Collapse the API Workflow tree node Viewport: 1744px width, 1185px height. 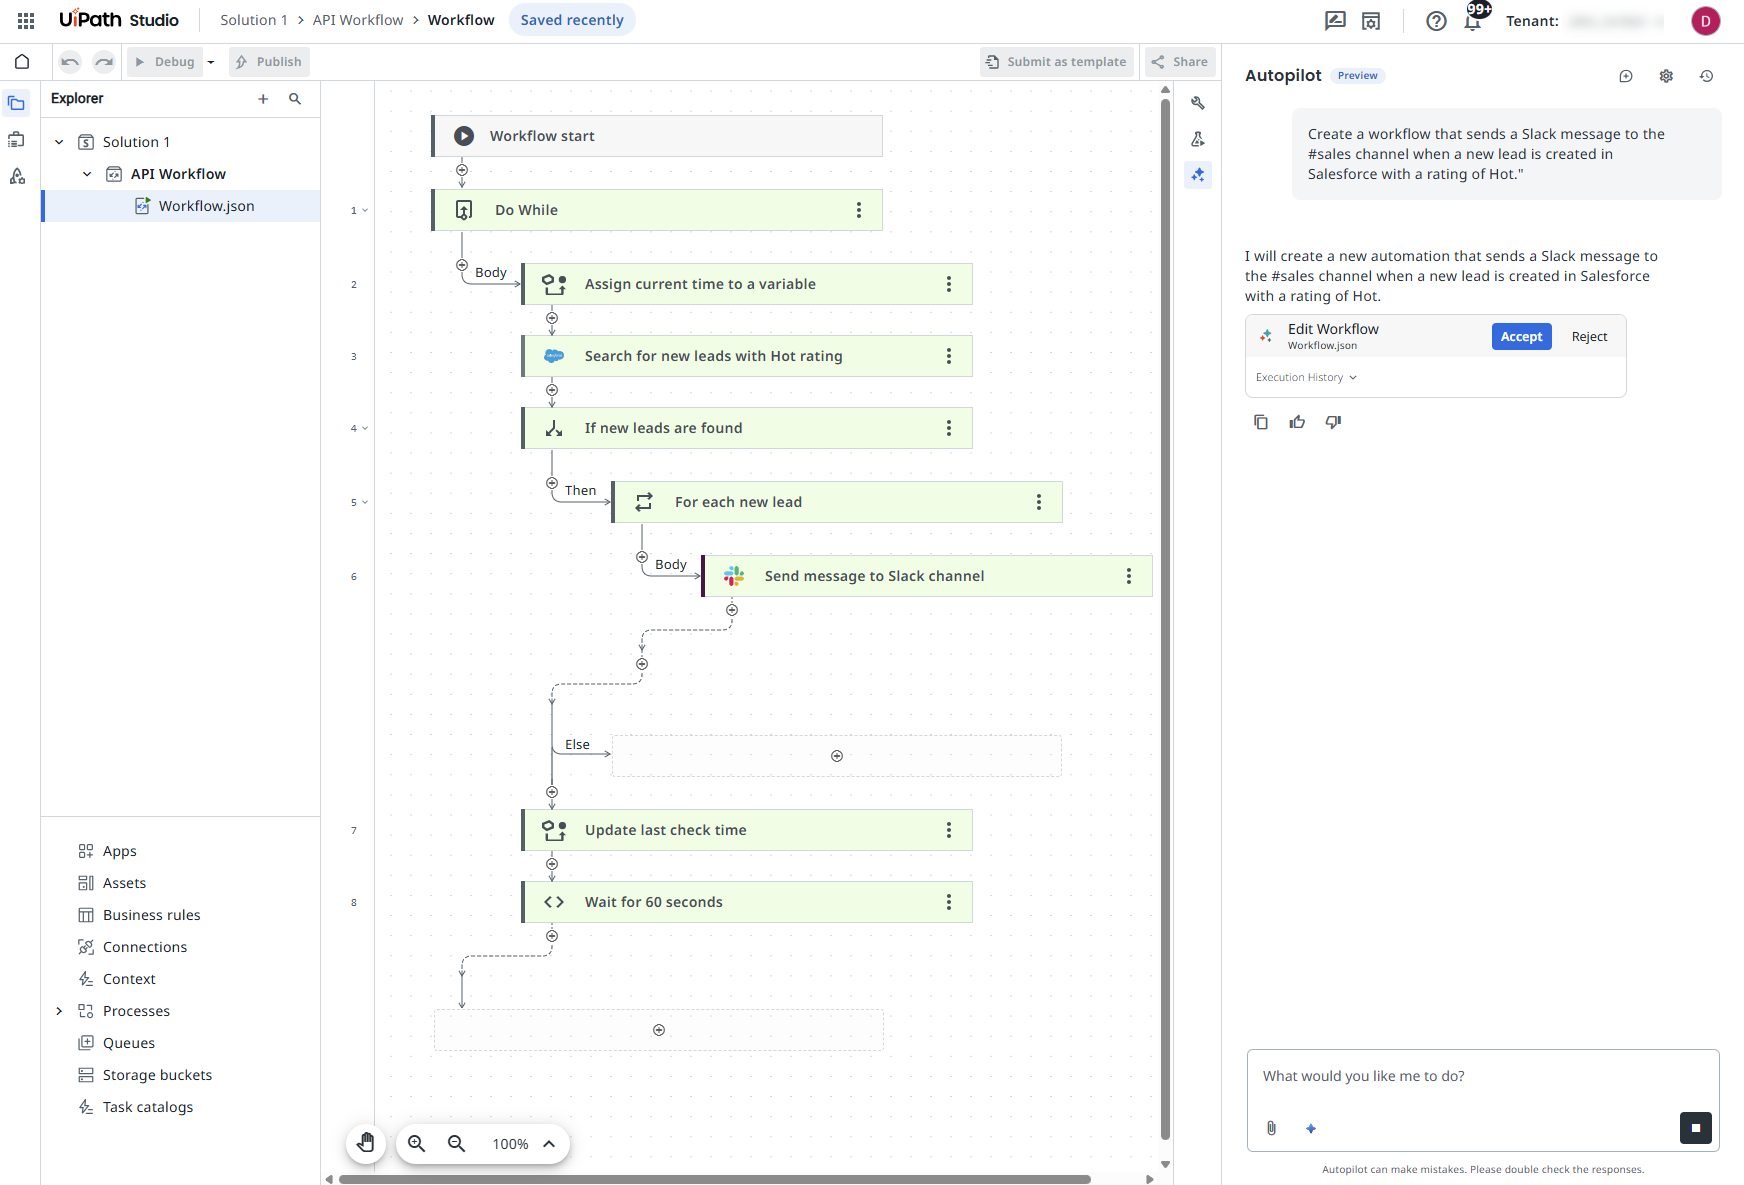[87, 174]
